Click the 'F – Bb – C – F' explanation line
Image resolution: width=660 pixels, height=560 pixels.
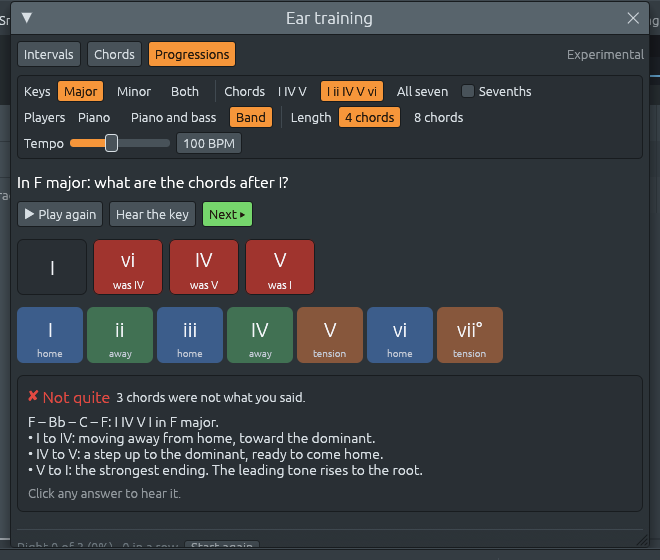click(123, 422)
